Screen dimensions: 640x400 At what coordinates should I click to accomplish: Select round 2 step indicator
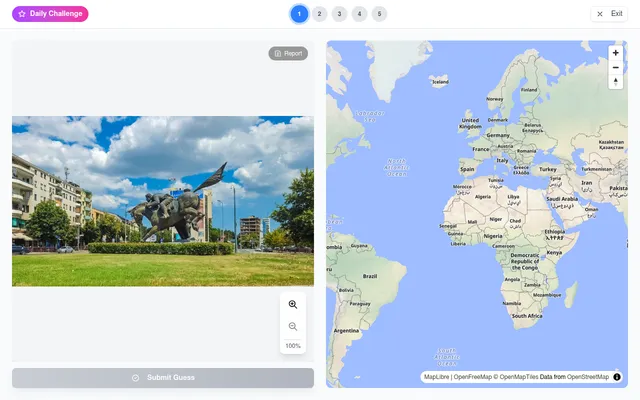[x=319, y=14]
